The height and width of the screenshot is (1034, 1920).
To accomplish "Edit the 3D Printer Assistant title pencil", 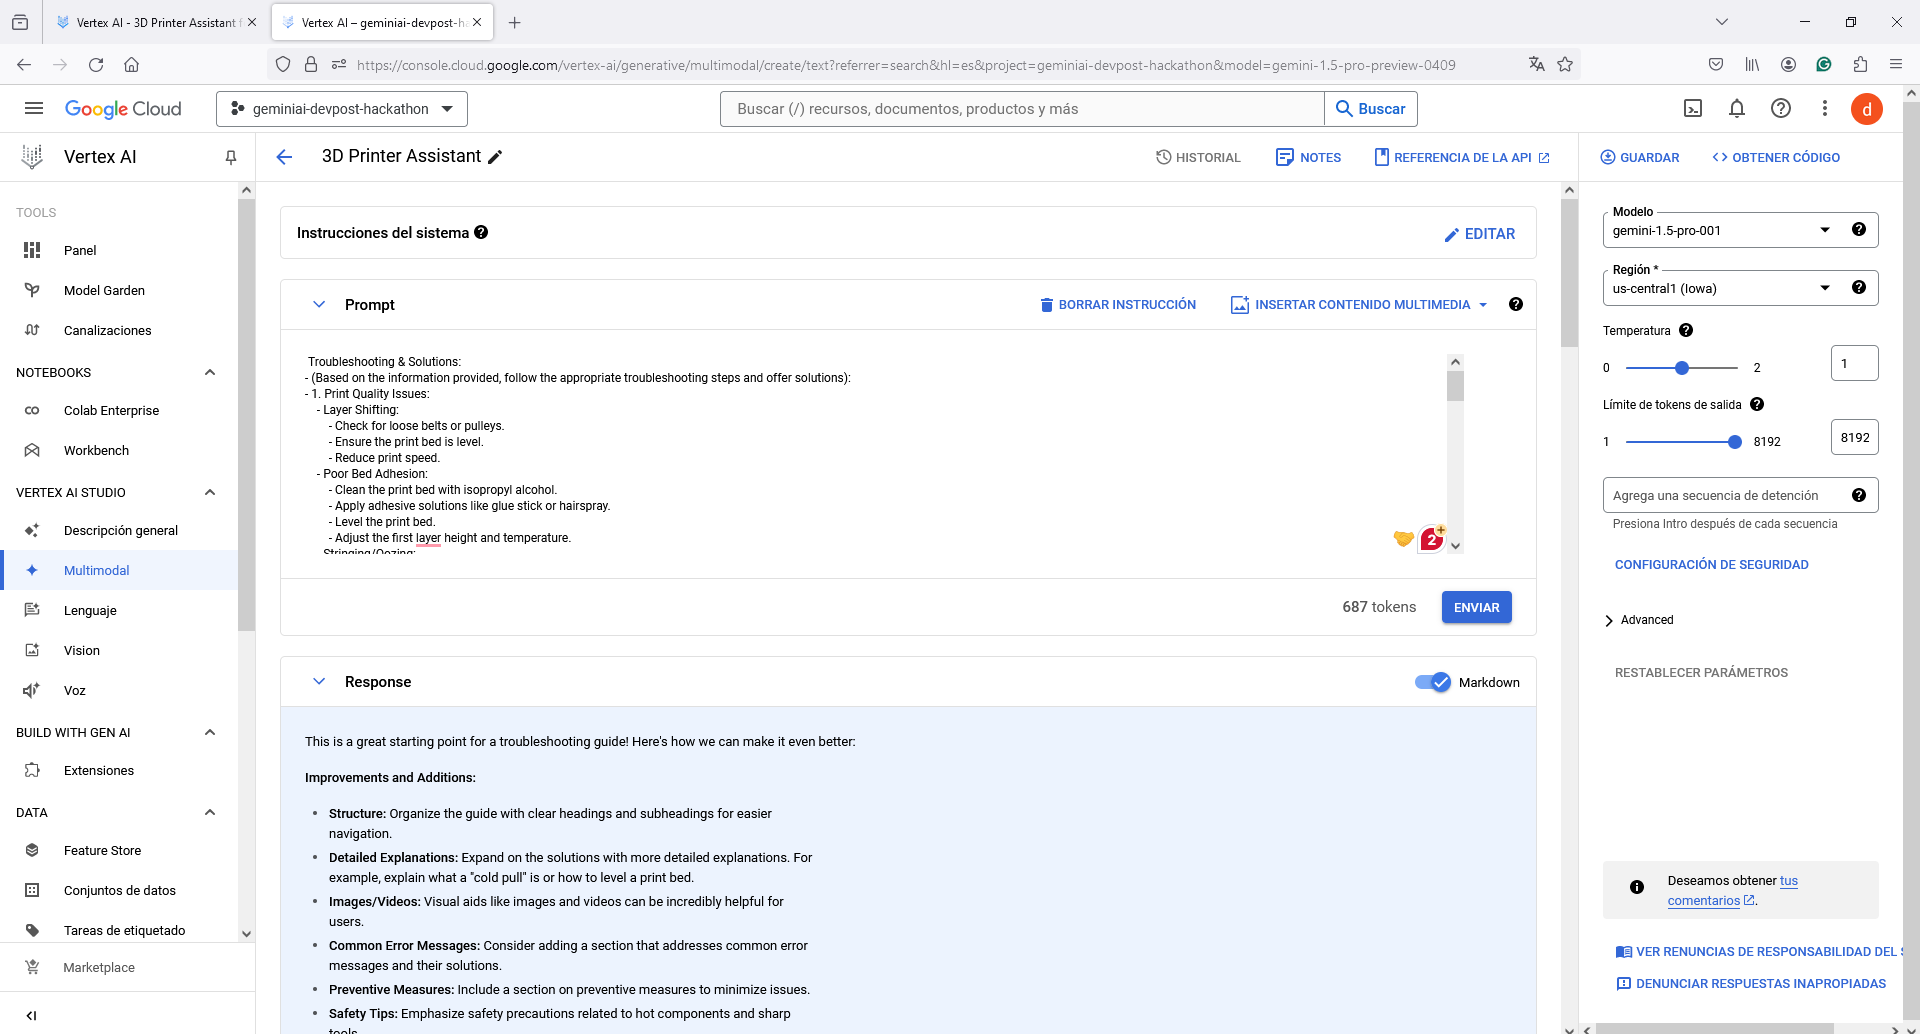I will tap(495, 157).
